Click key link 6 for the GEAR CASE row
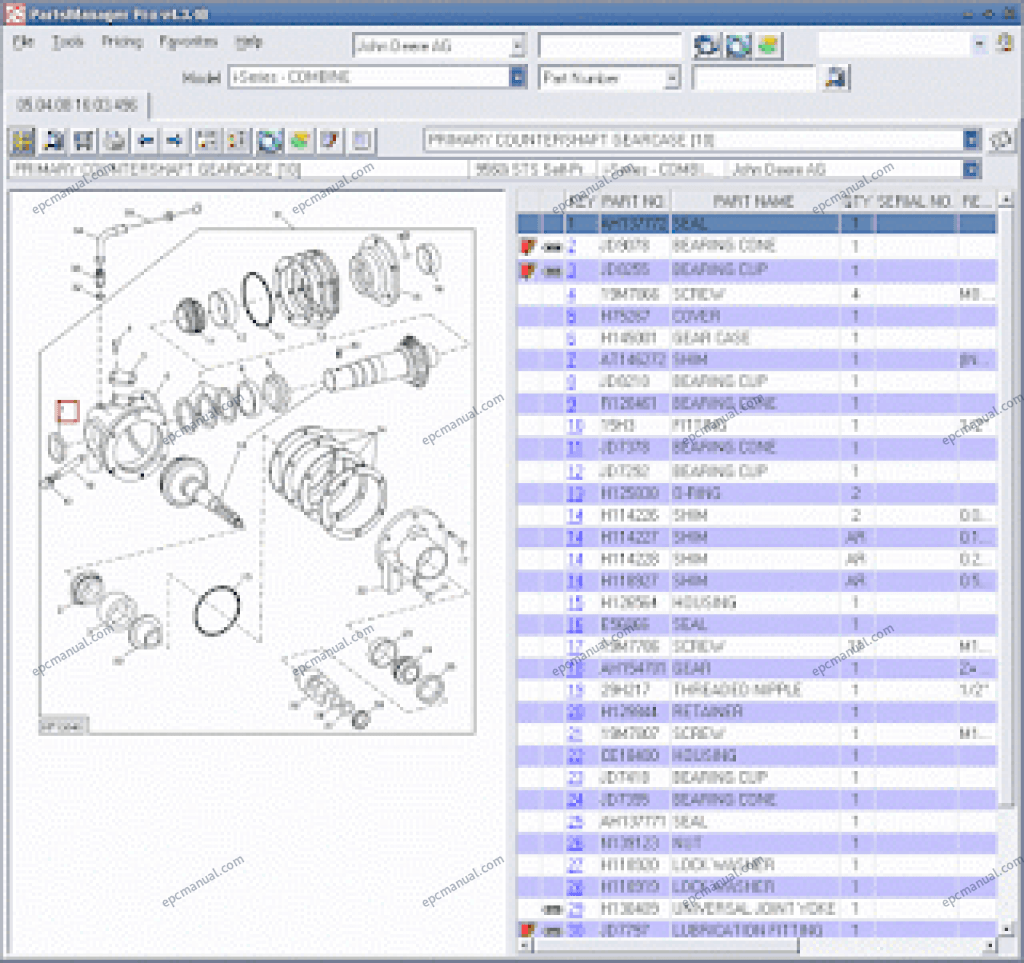 [x=571, y=338]
